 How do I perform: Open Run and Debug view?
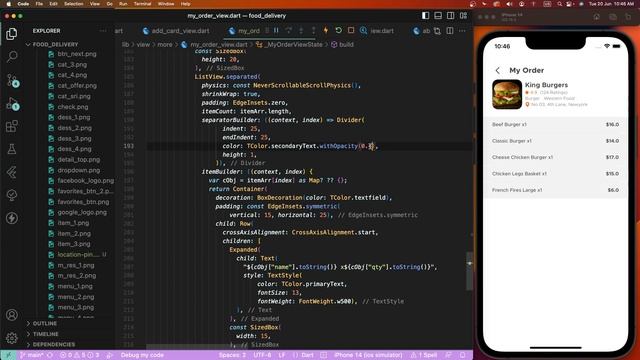coord(12,104)
